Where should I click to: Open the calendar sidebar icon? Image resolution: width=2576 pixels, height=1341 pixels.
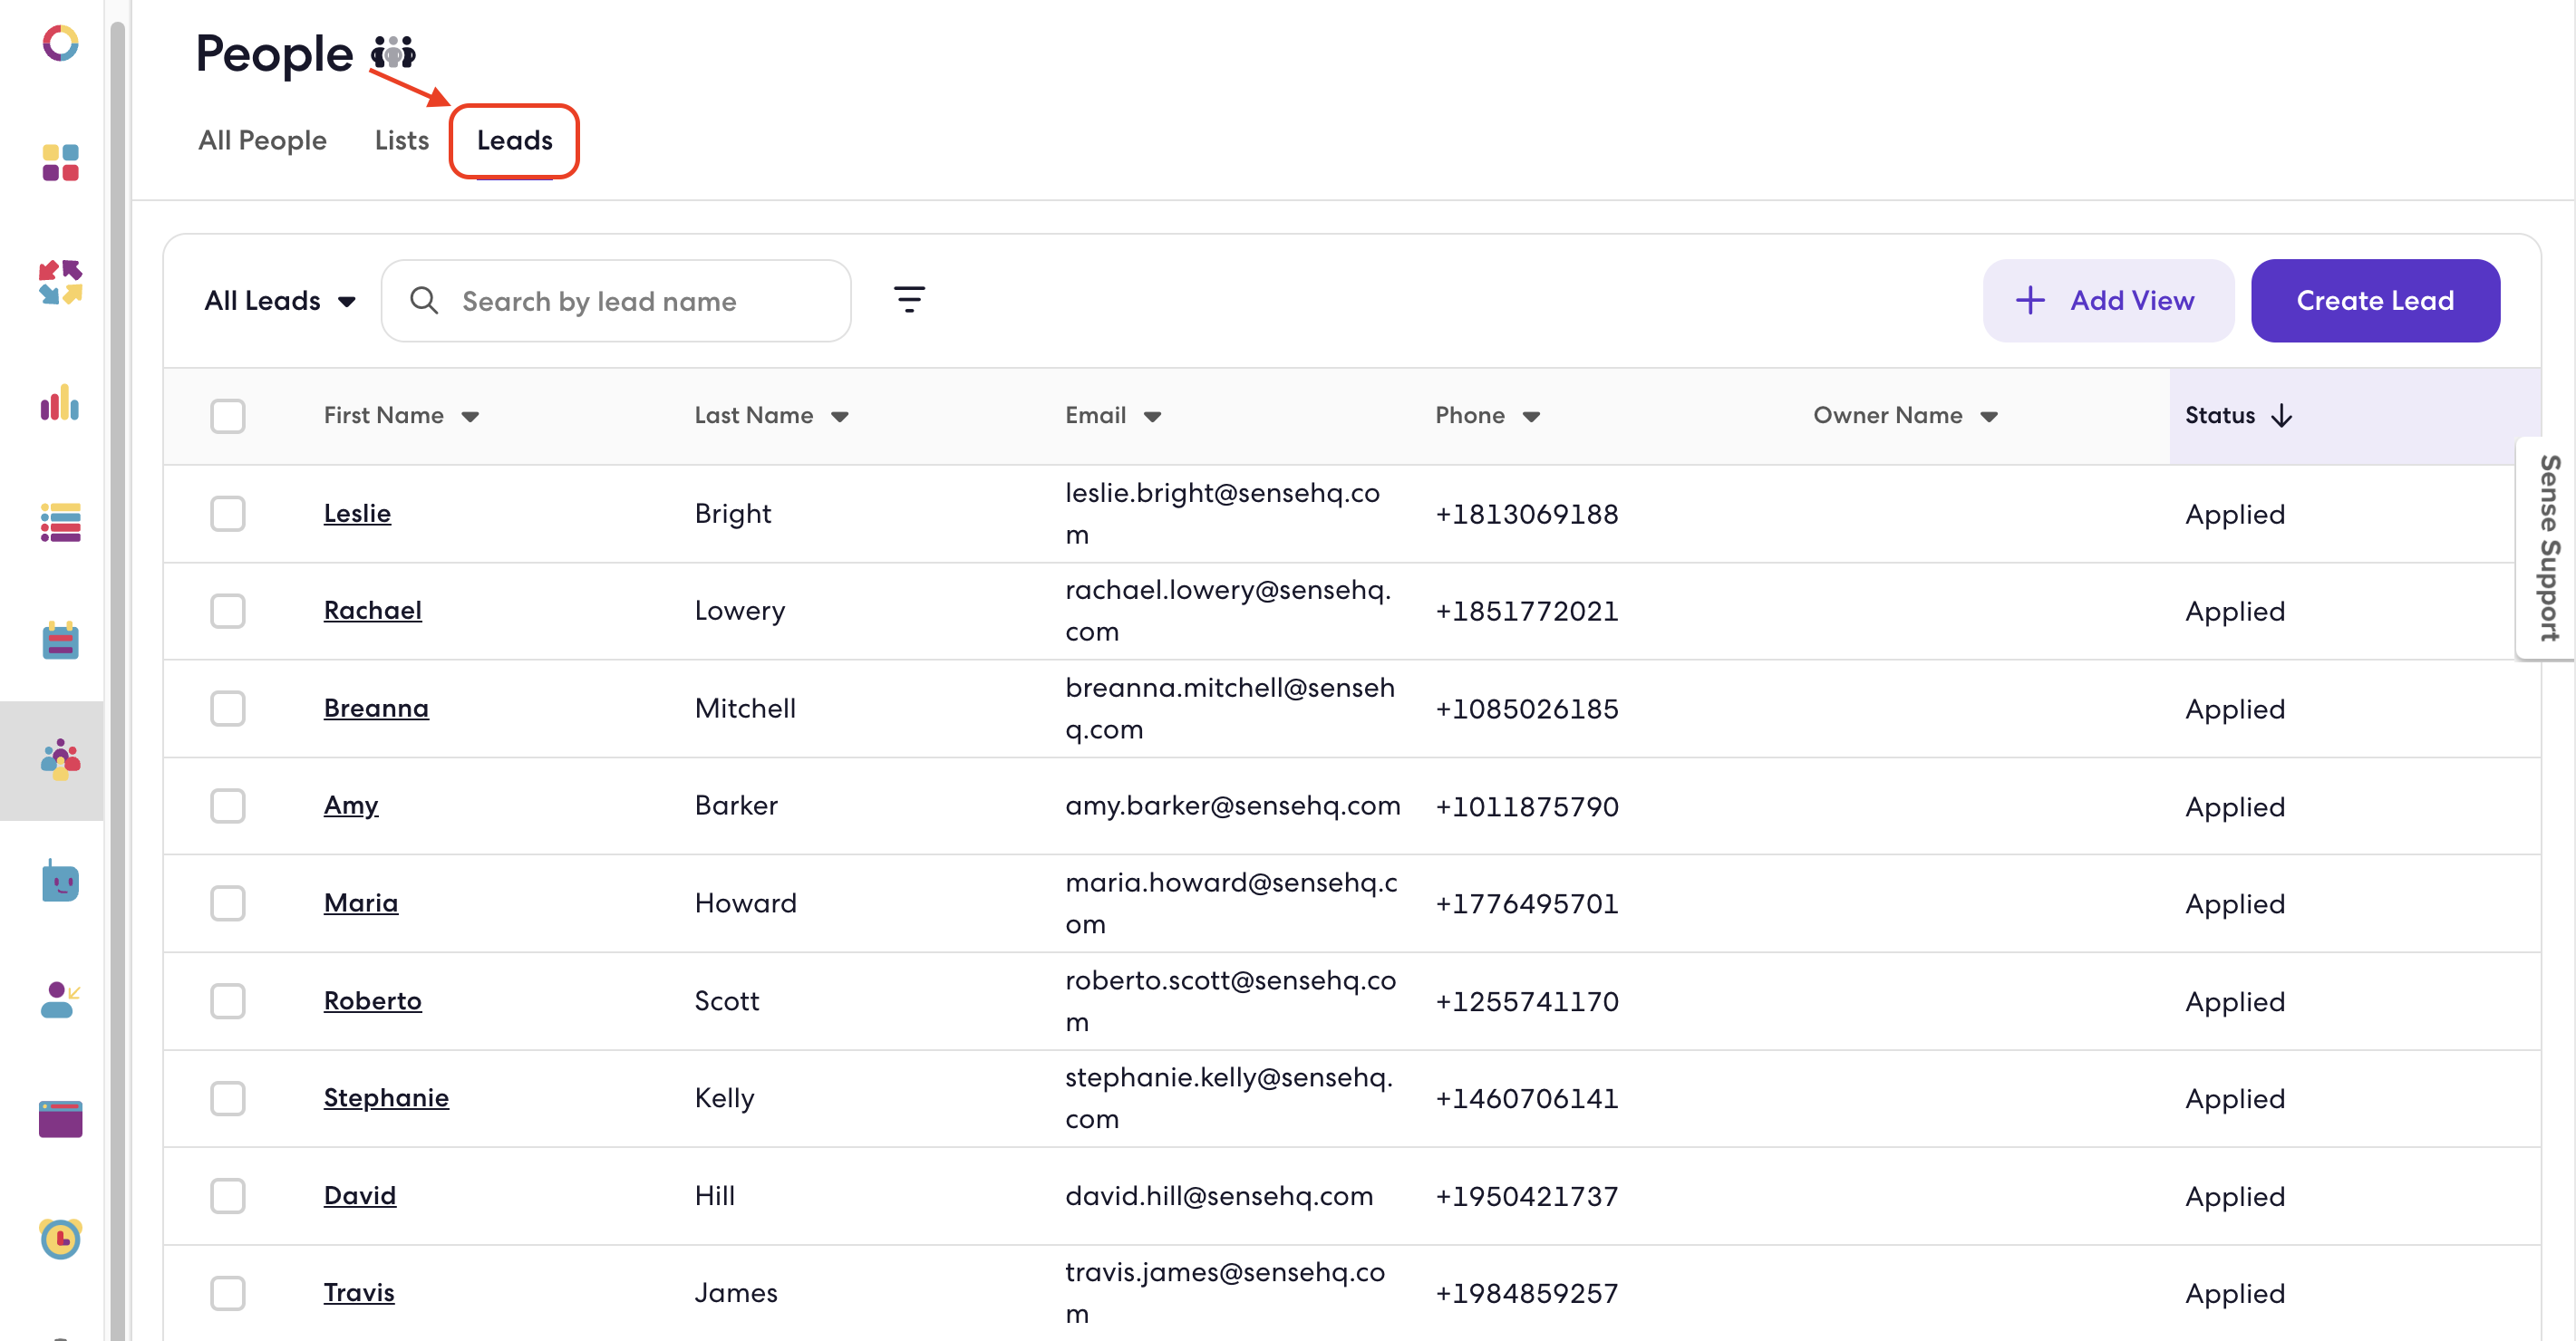click(60, 640)
